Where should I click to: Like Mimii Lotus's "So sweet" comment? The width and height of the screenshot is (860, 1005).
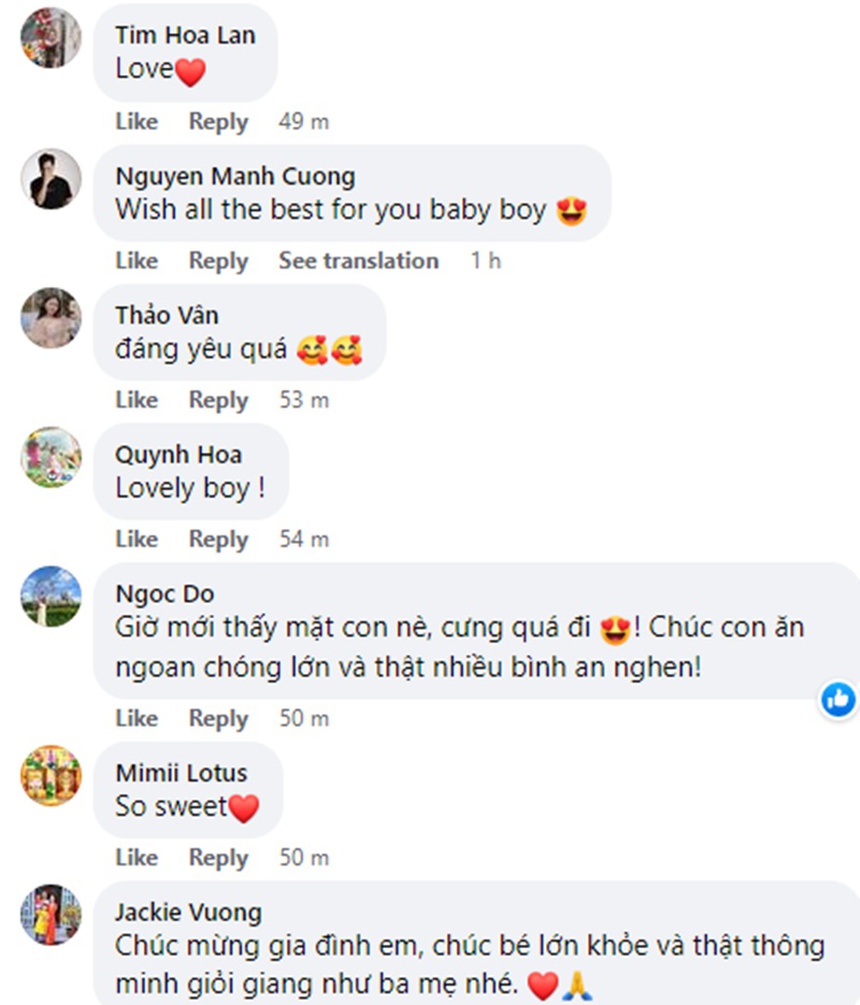[x=136, y=858]
